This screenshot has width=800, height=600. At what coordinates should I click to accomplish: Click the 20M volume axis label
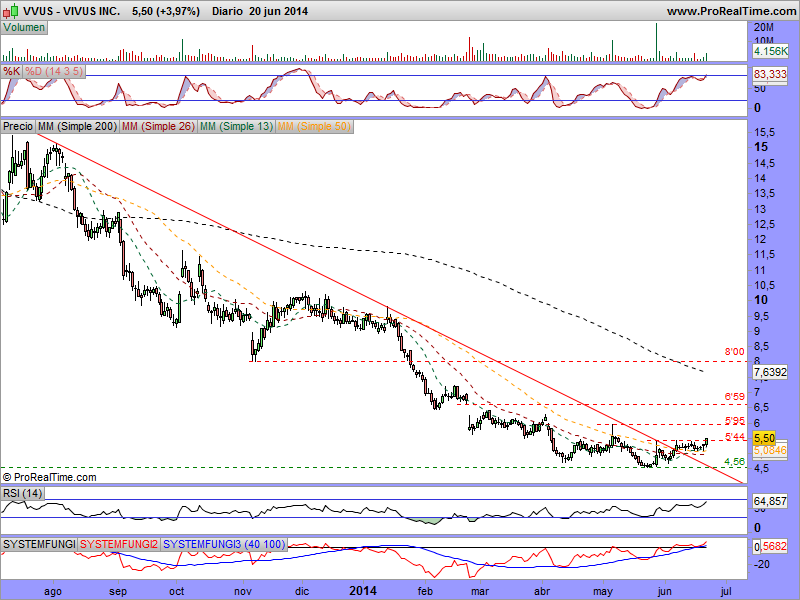coord(764,28)
